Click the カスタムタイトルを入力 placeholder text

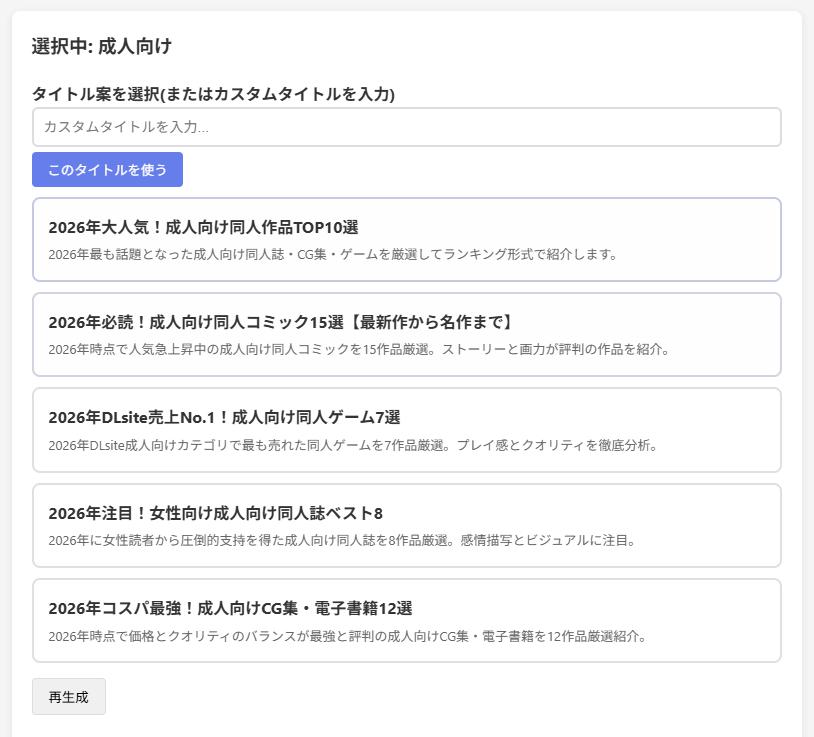(126, 127)
